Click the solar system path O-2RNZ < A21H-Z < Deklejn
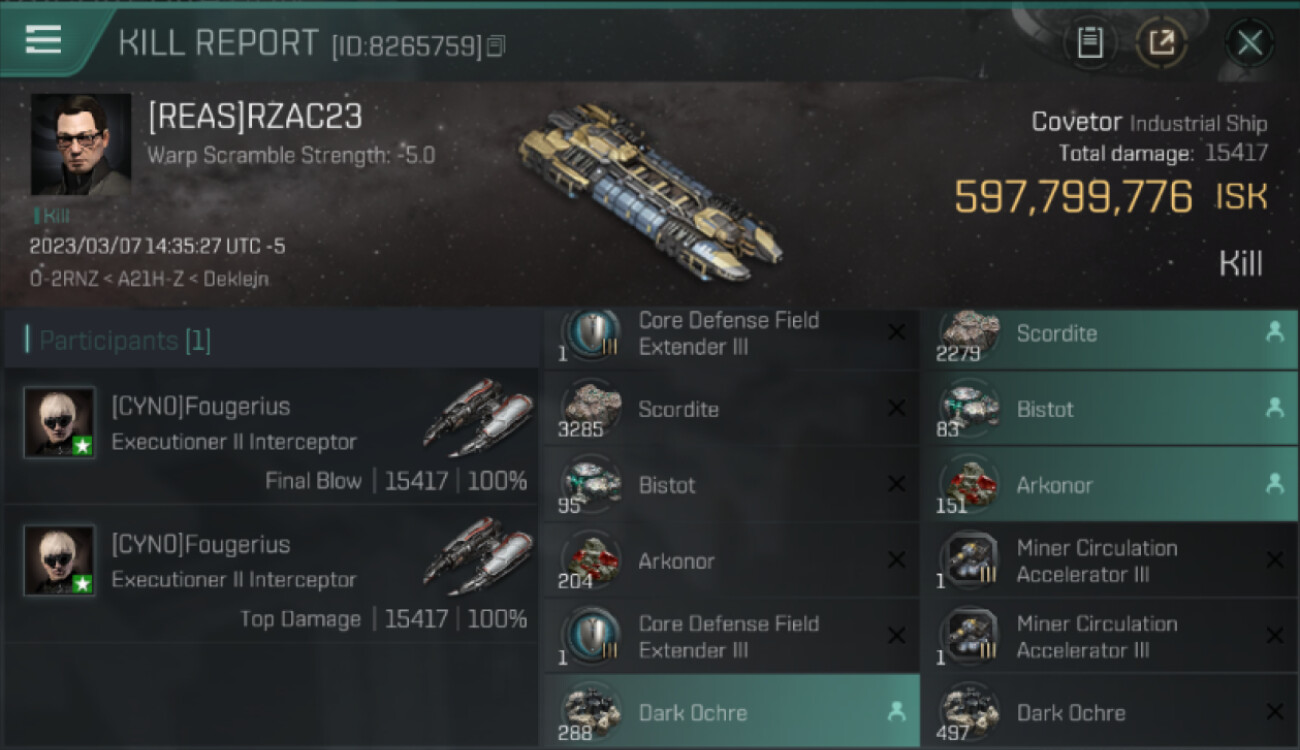Screen dimensions: 1300x750 tap(149, 279)
